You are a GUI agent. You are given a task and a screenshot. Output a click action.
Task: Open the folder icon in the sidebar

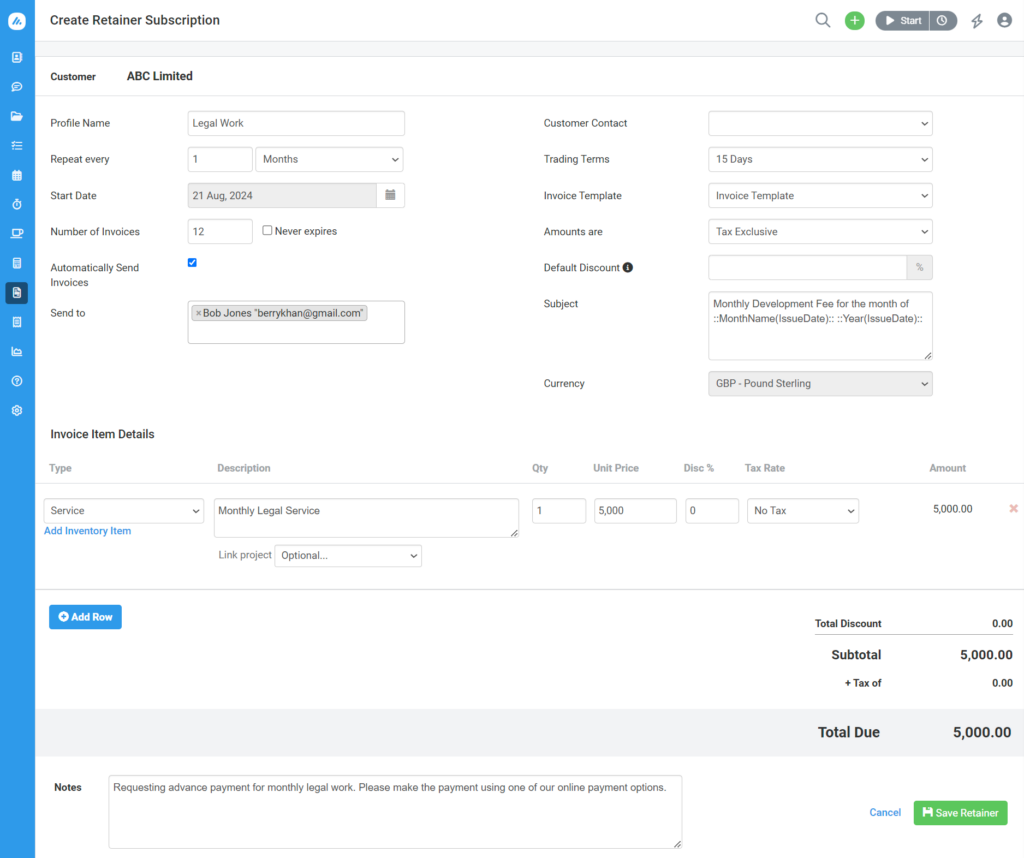(x=17, y=116)
